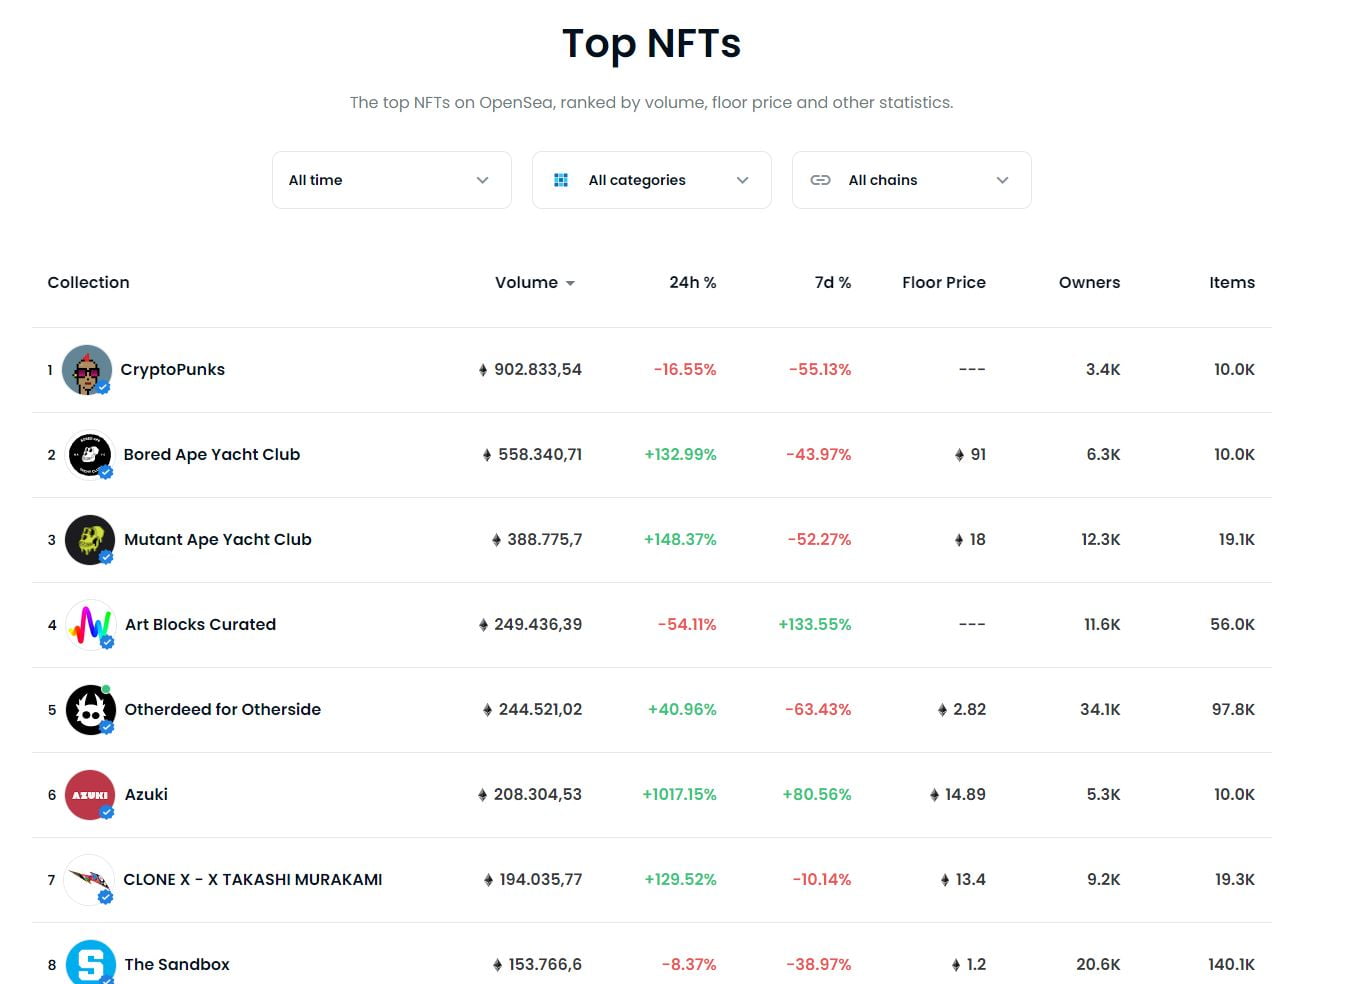The width and height of the screenshot is (1367, 984).
Task: Expand the All time chevron arrow
Action: click(x=483, y=180)
